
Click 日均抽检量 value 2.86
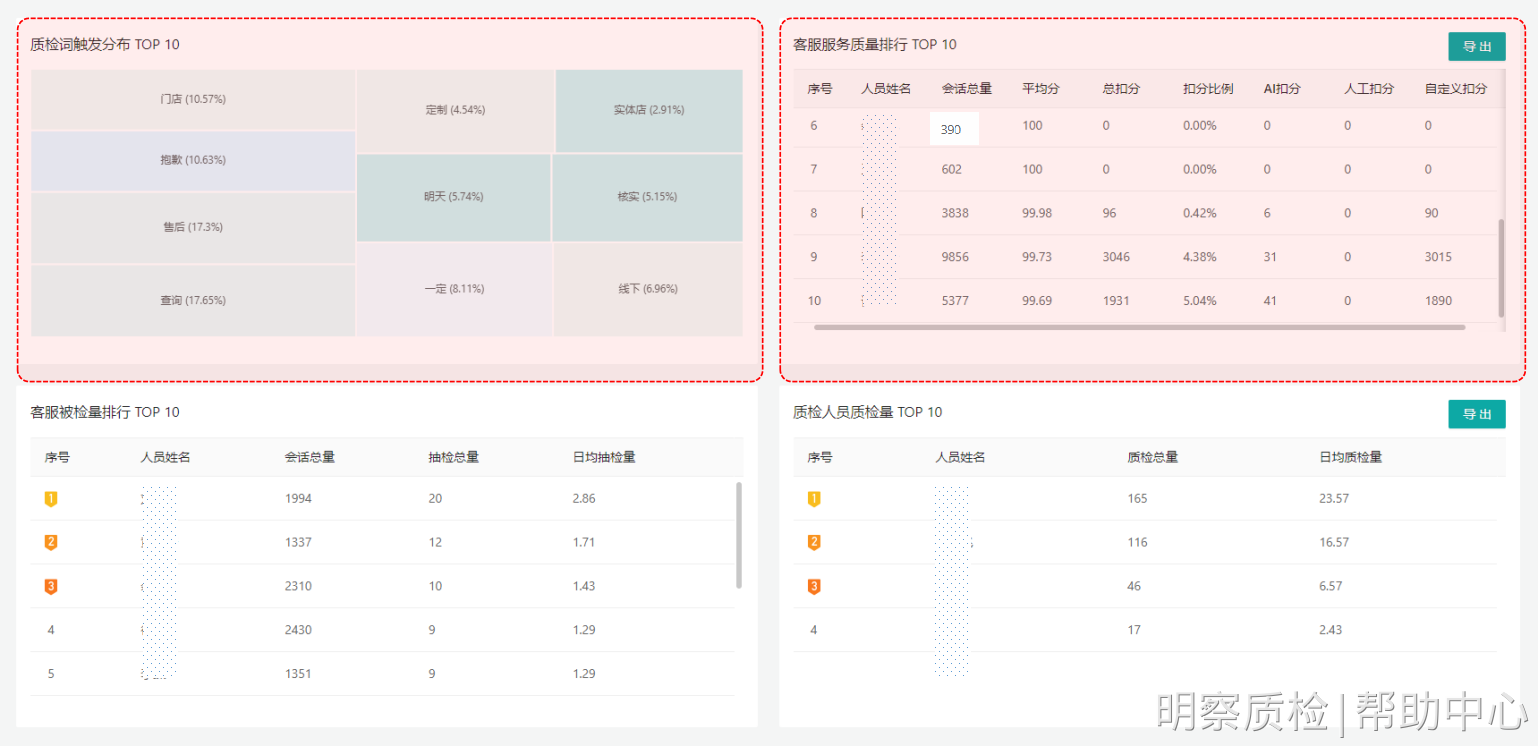[x=584, y=499]
